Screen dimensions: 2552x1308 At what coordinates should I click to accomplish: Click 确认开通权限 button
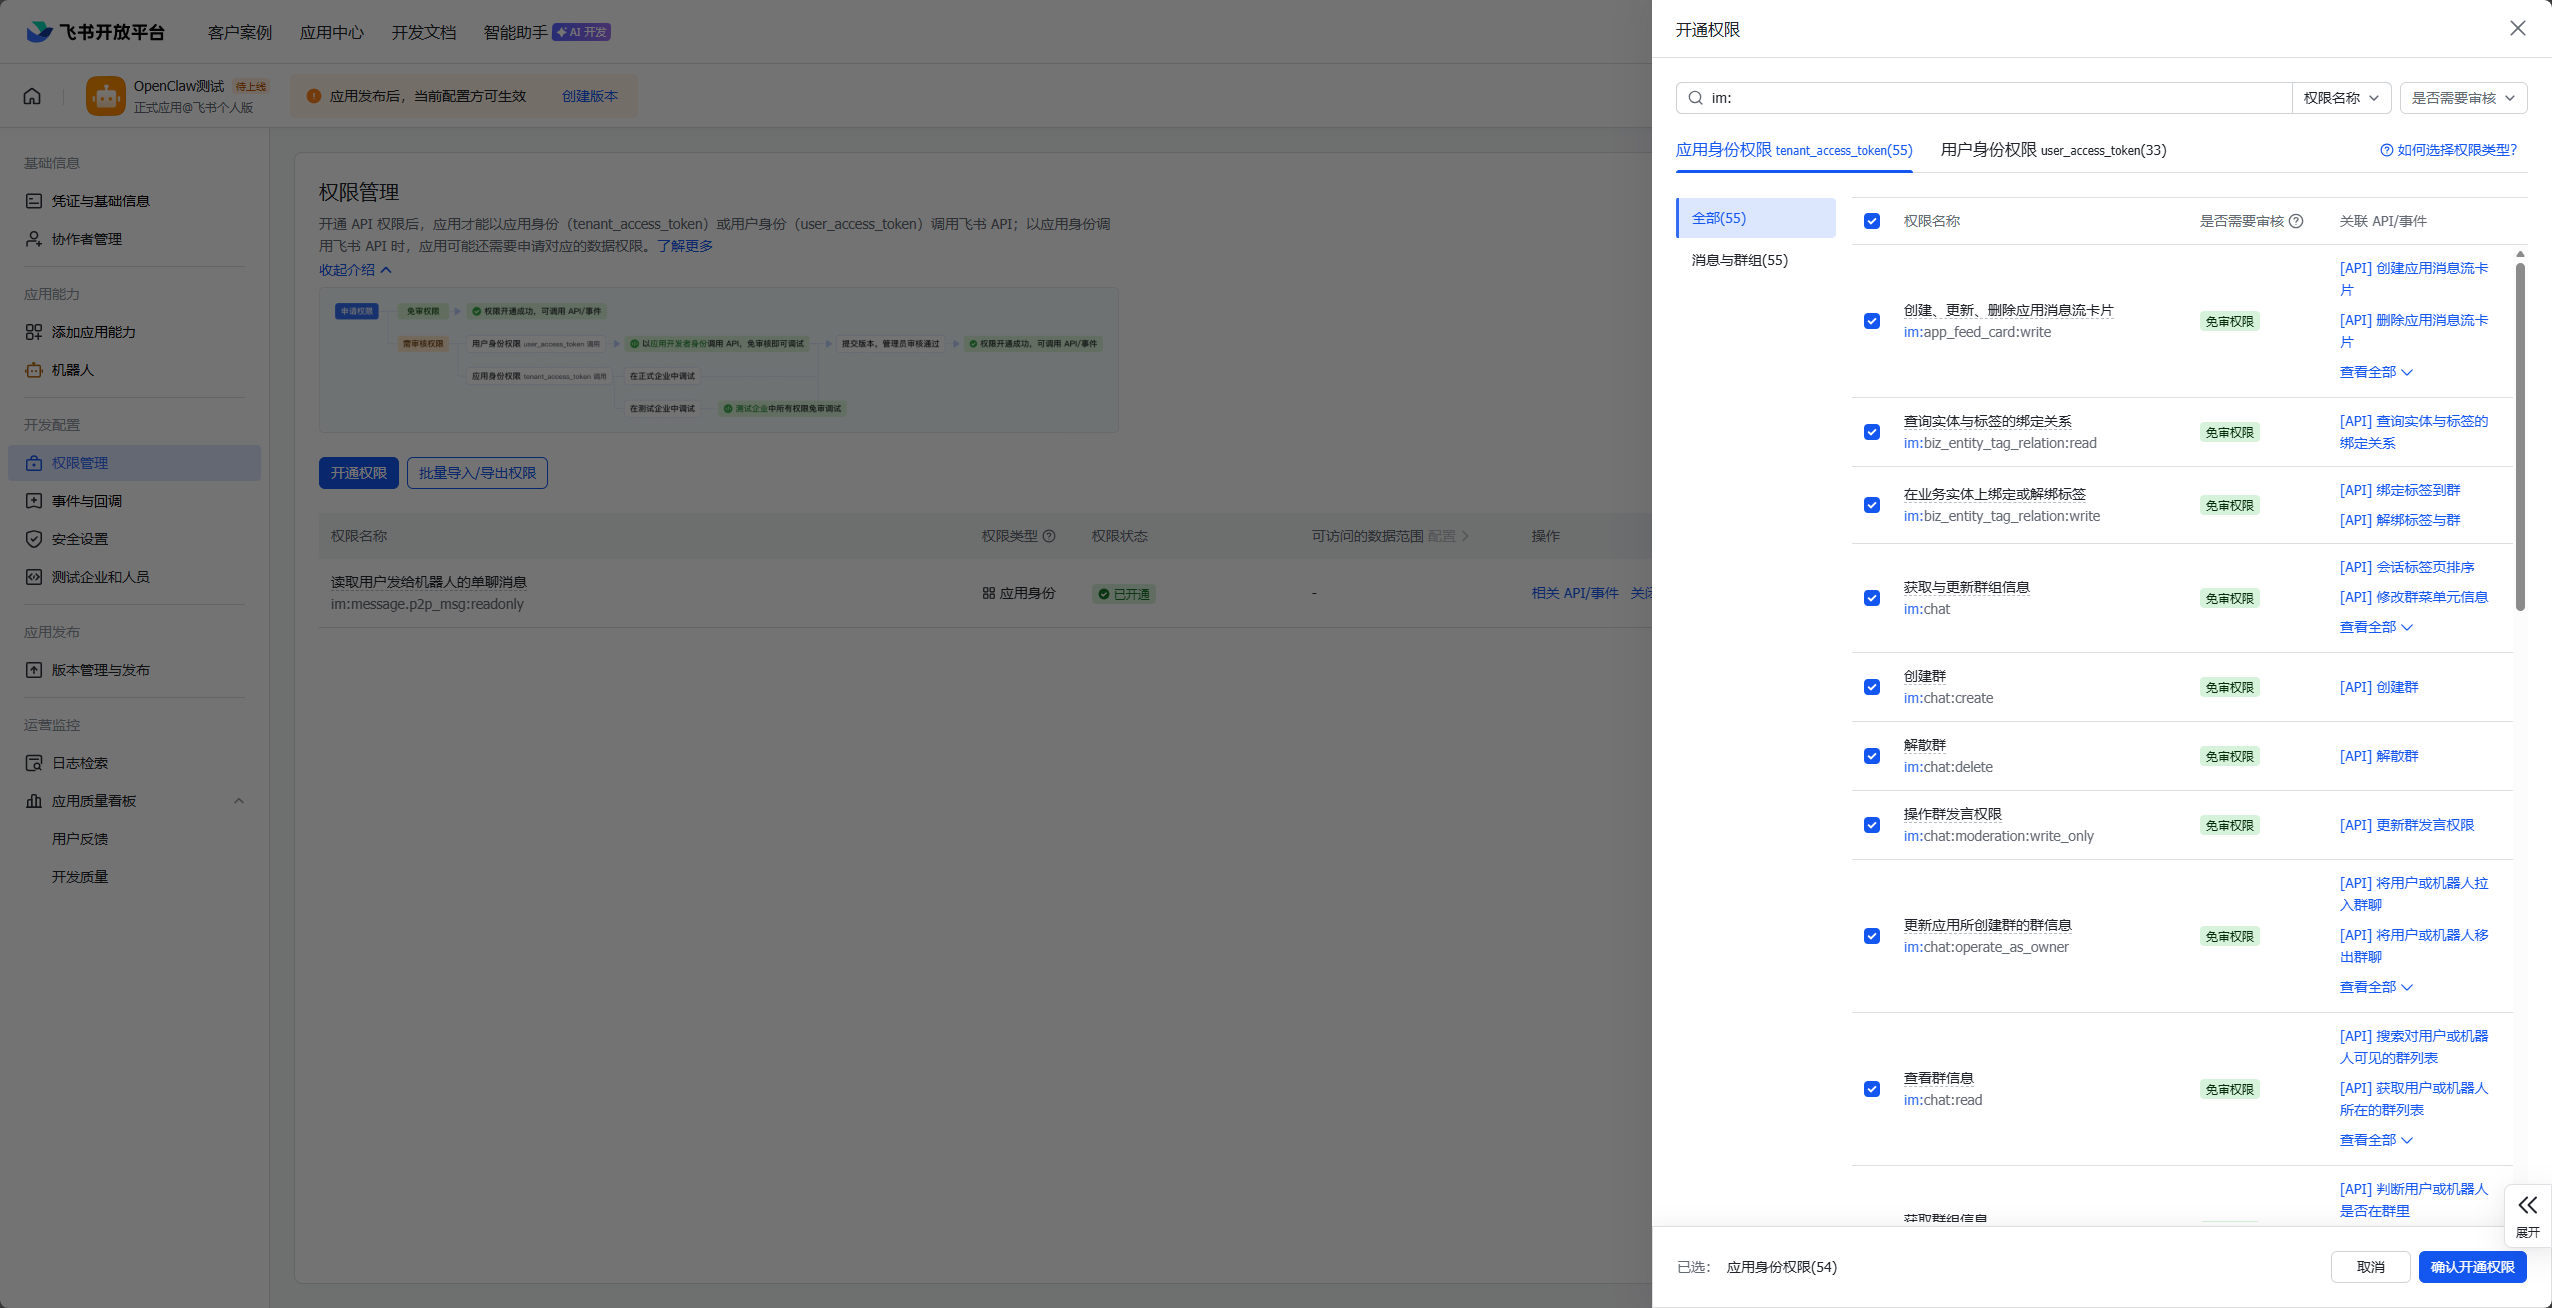pyautogui.click(x=2472, y=1267)
